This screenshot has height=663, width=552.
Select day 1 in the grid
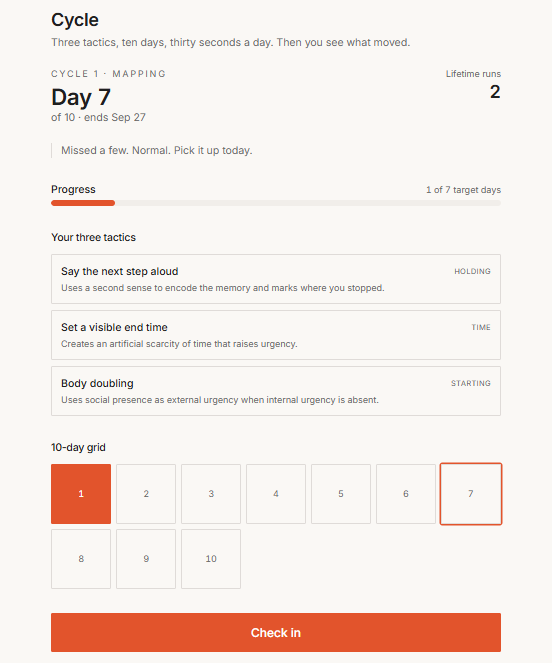click(81, 494)
